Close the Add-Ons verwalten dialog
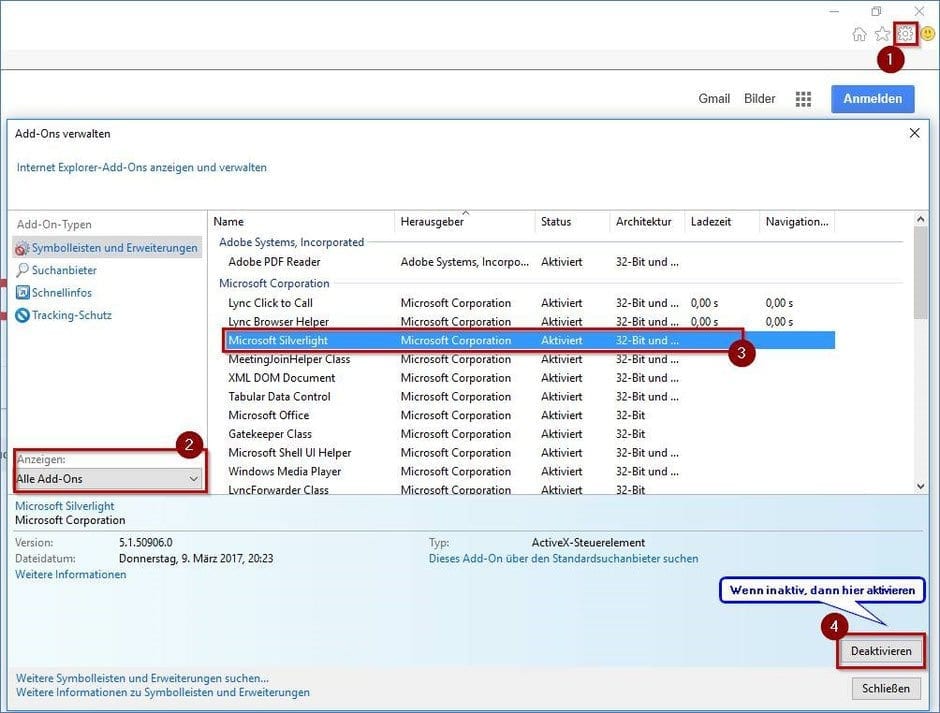Viewport: 940px width, 713px height. click(x=914, y=133)
